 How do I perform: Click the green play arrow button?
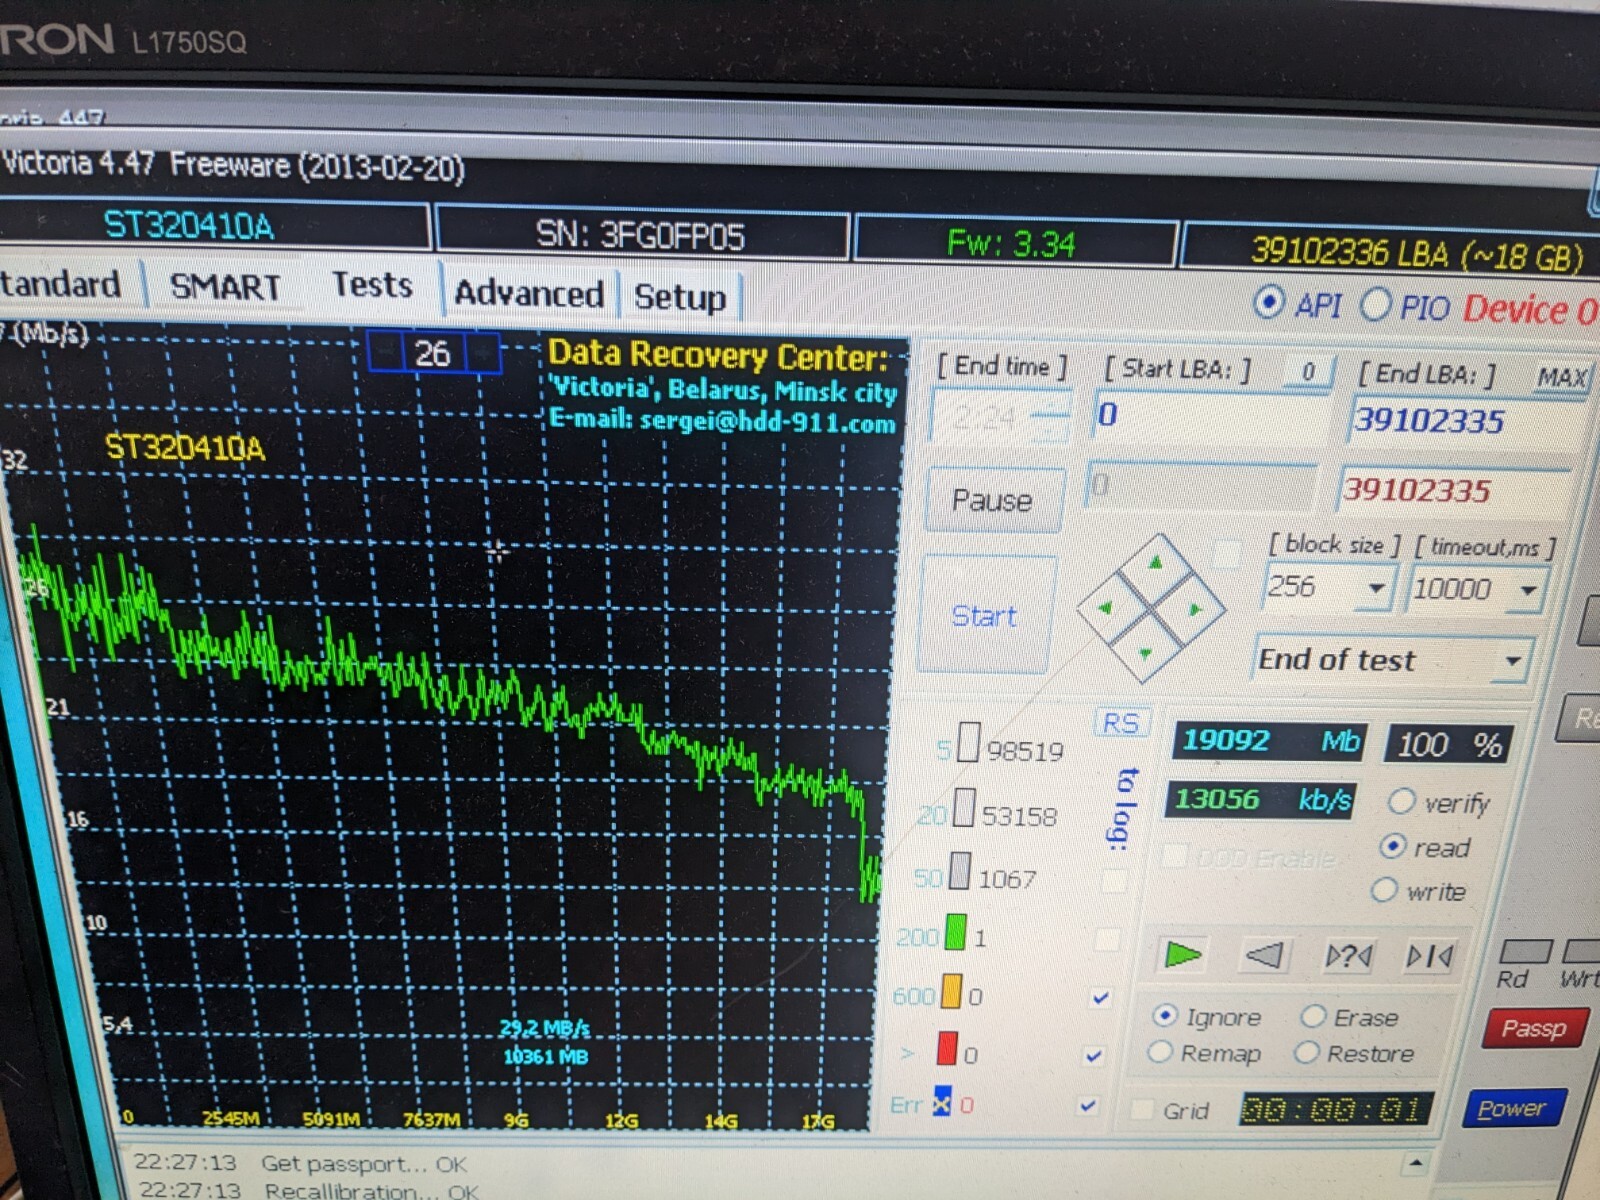pos(1183,954)
